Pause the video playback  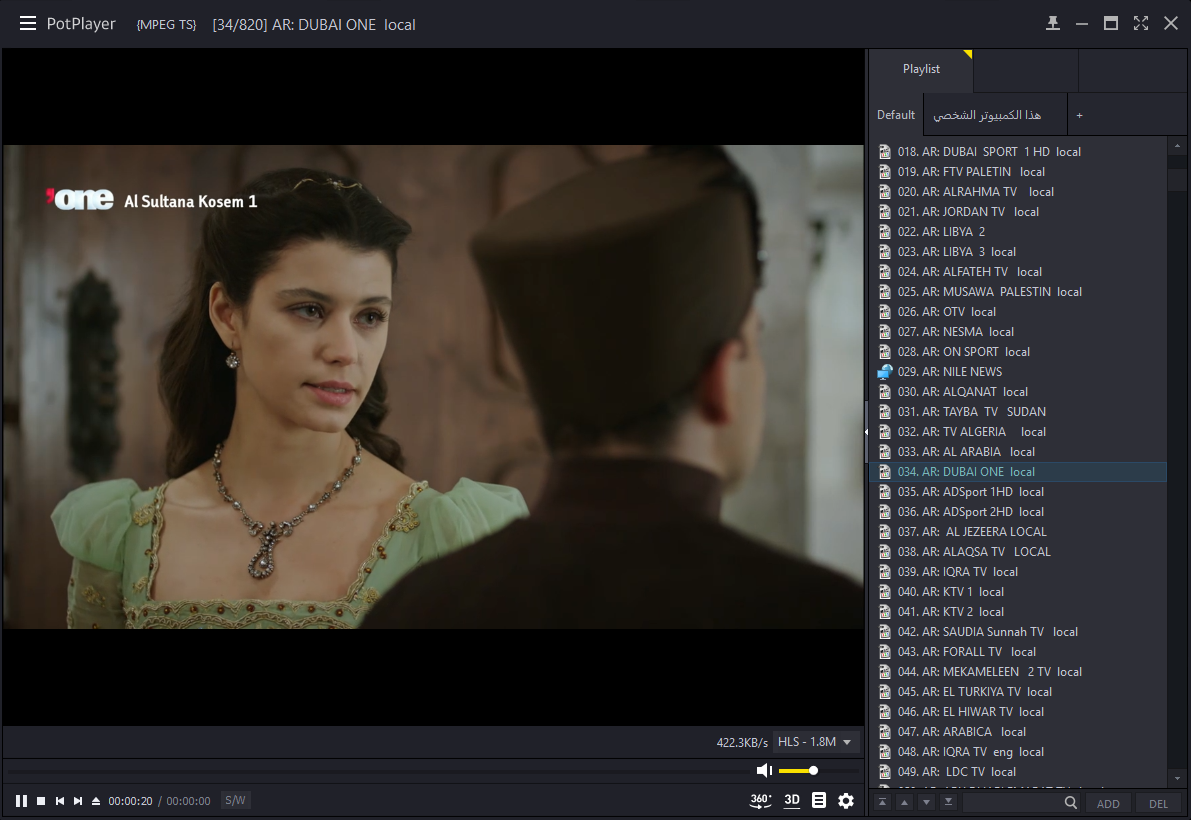pyautogui.click(x=21, y=801)
